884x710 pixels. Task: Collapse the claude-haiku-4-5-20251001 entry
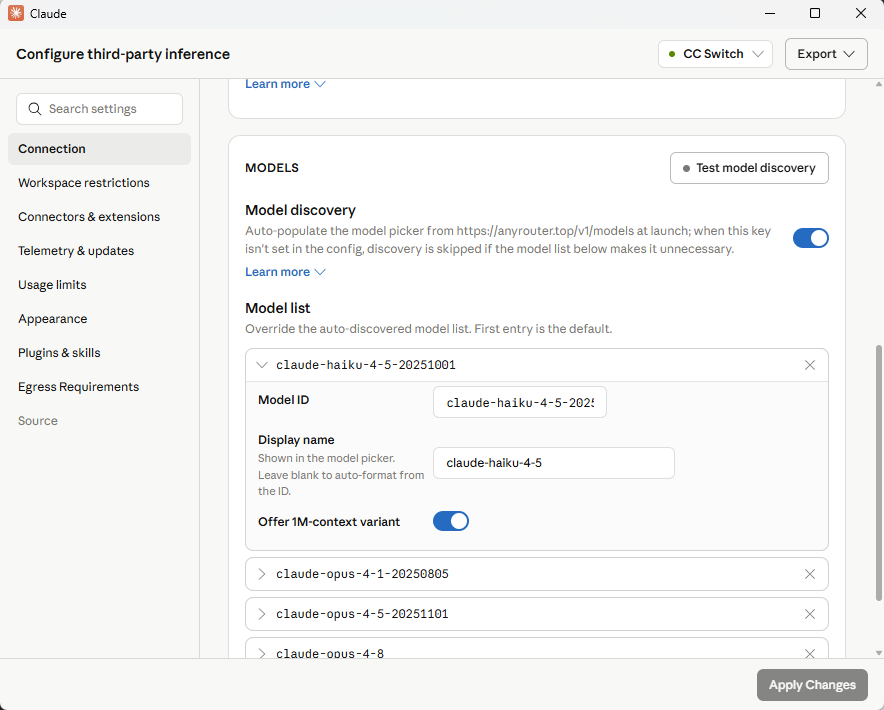tap(262, 365)
